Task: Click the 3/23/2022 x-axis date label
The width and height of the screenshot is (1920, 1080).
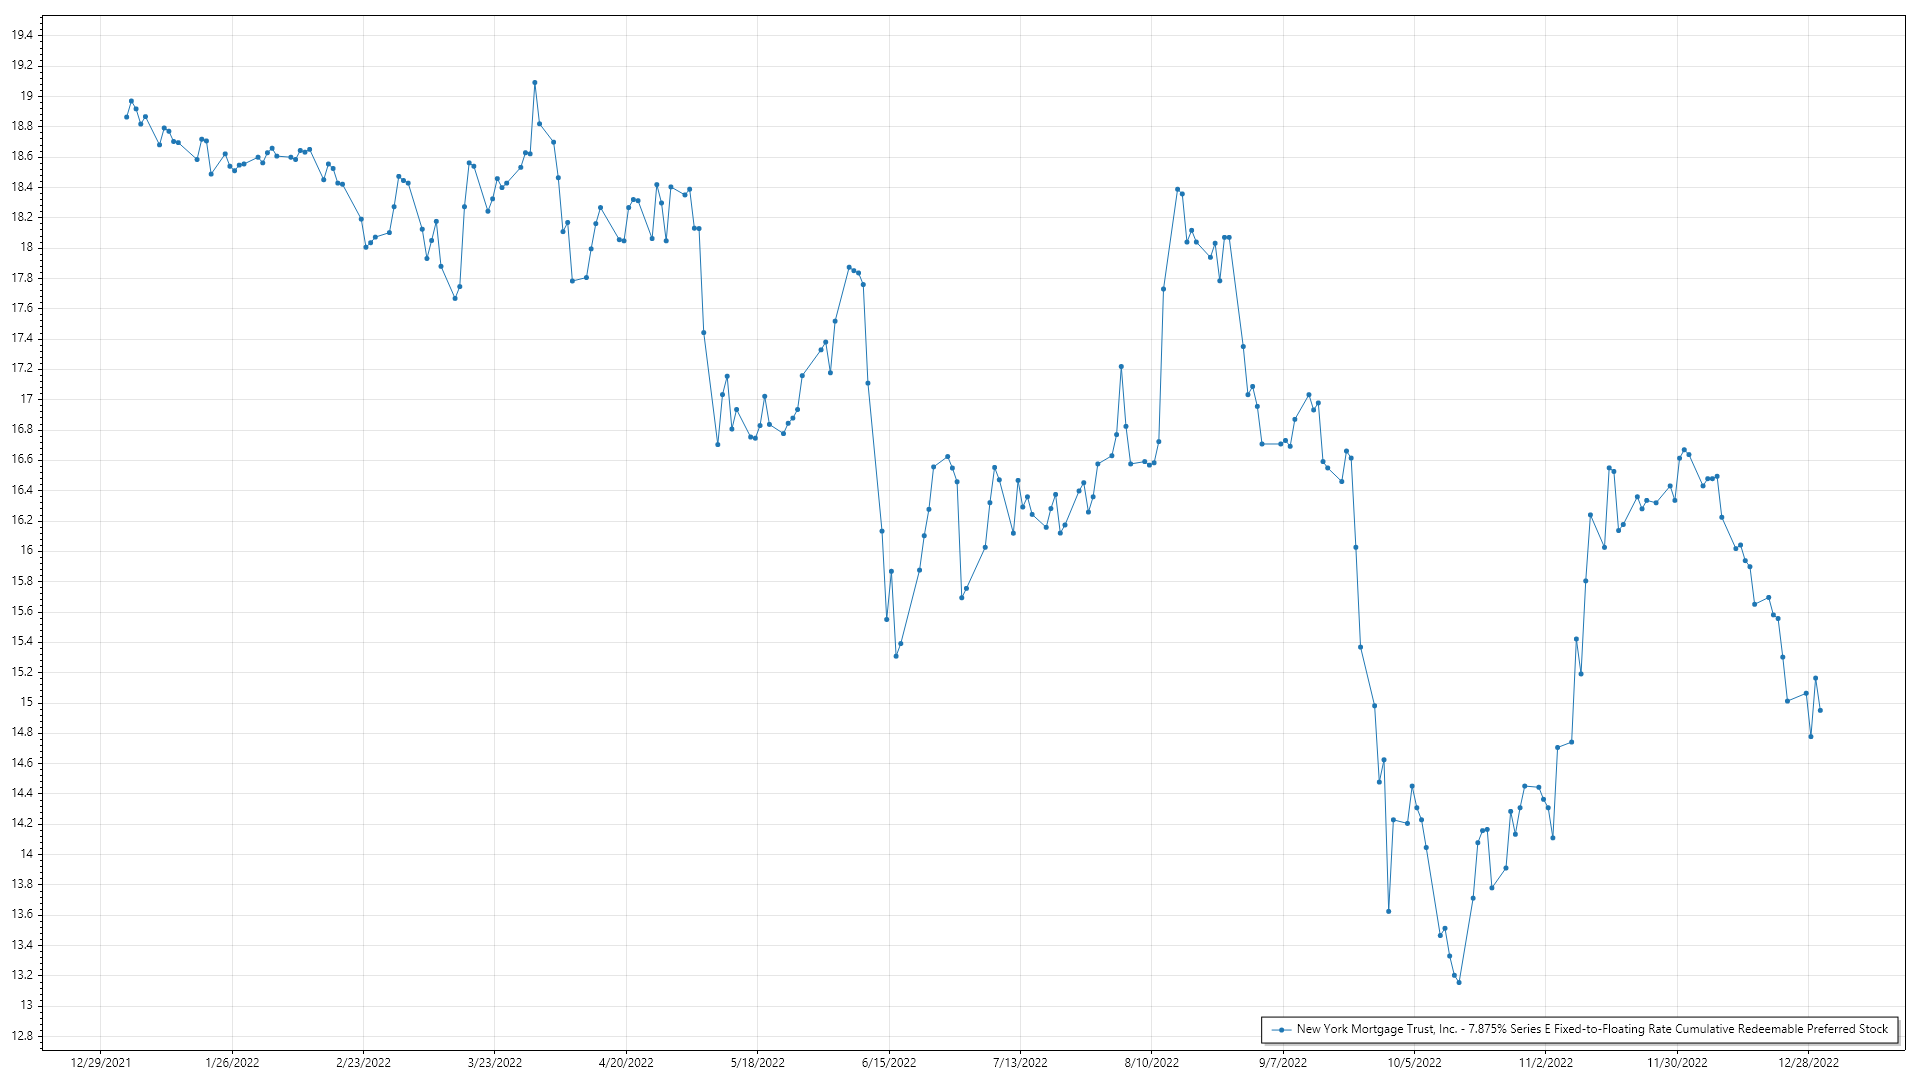Action: click(495, 1062)
